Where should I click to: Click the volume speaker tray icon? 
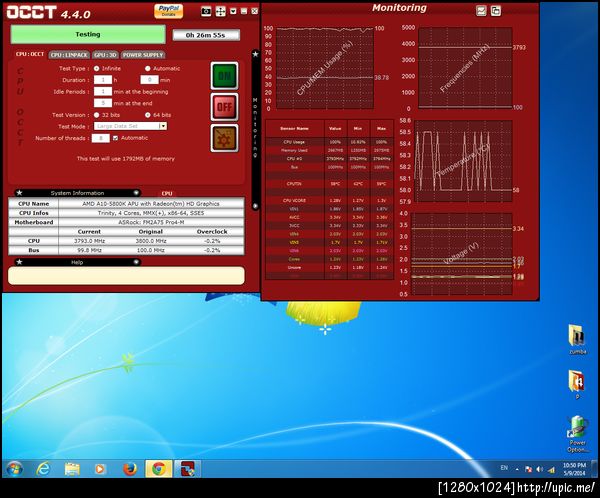coord(540,469)
